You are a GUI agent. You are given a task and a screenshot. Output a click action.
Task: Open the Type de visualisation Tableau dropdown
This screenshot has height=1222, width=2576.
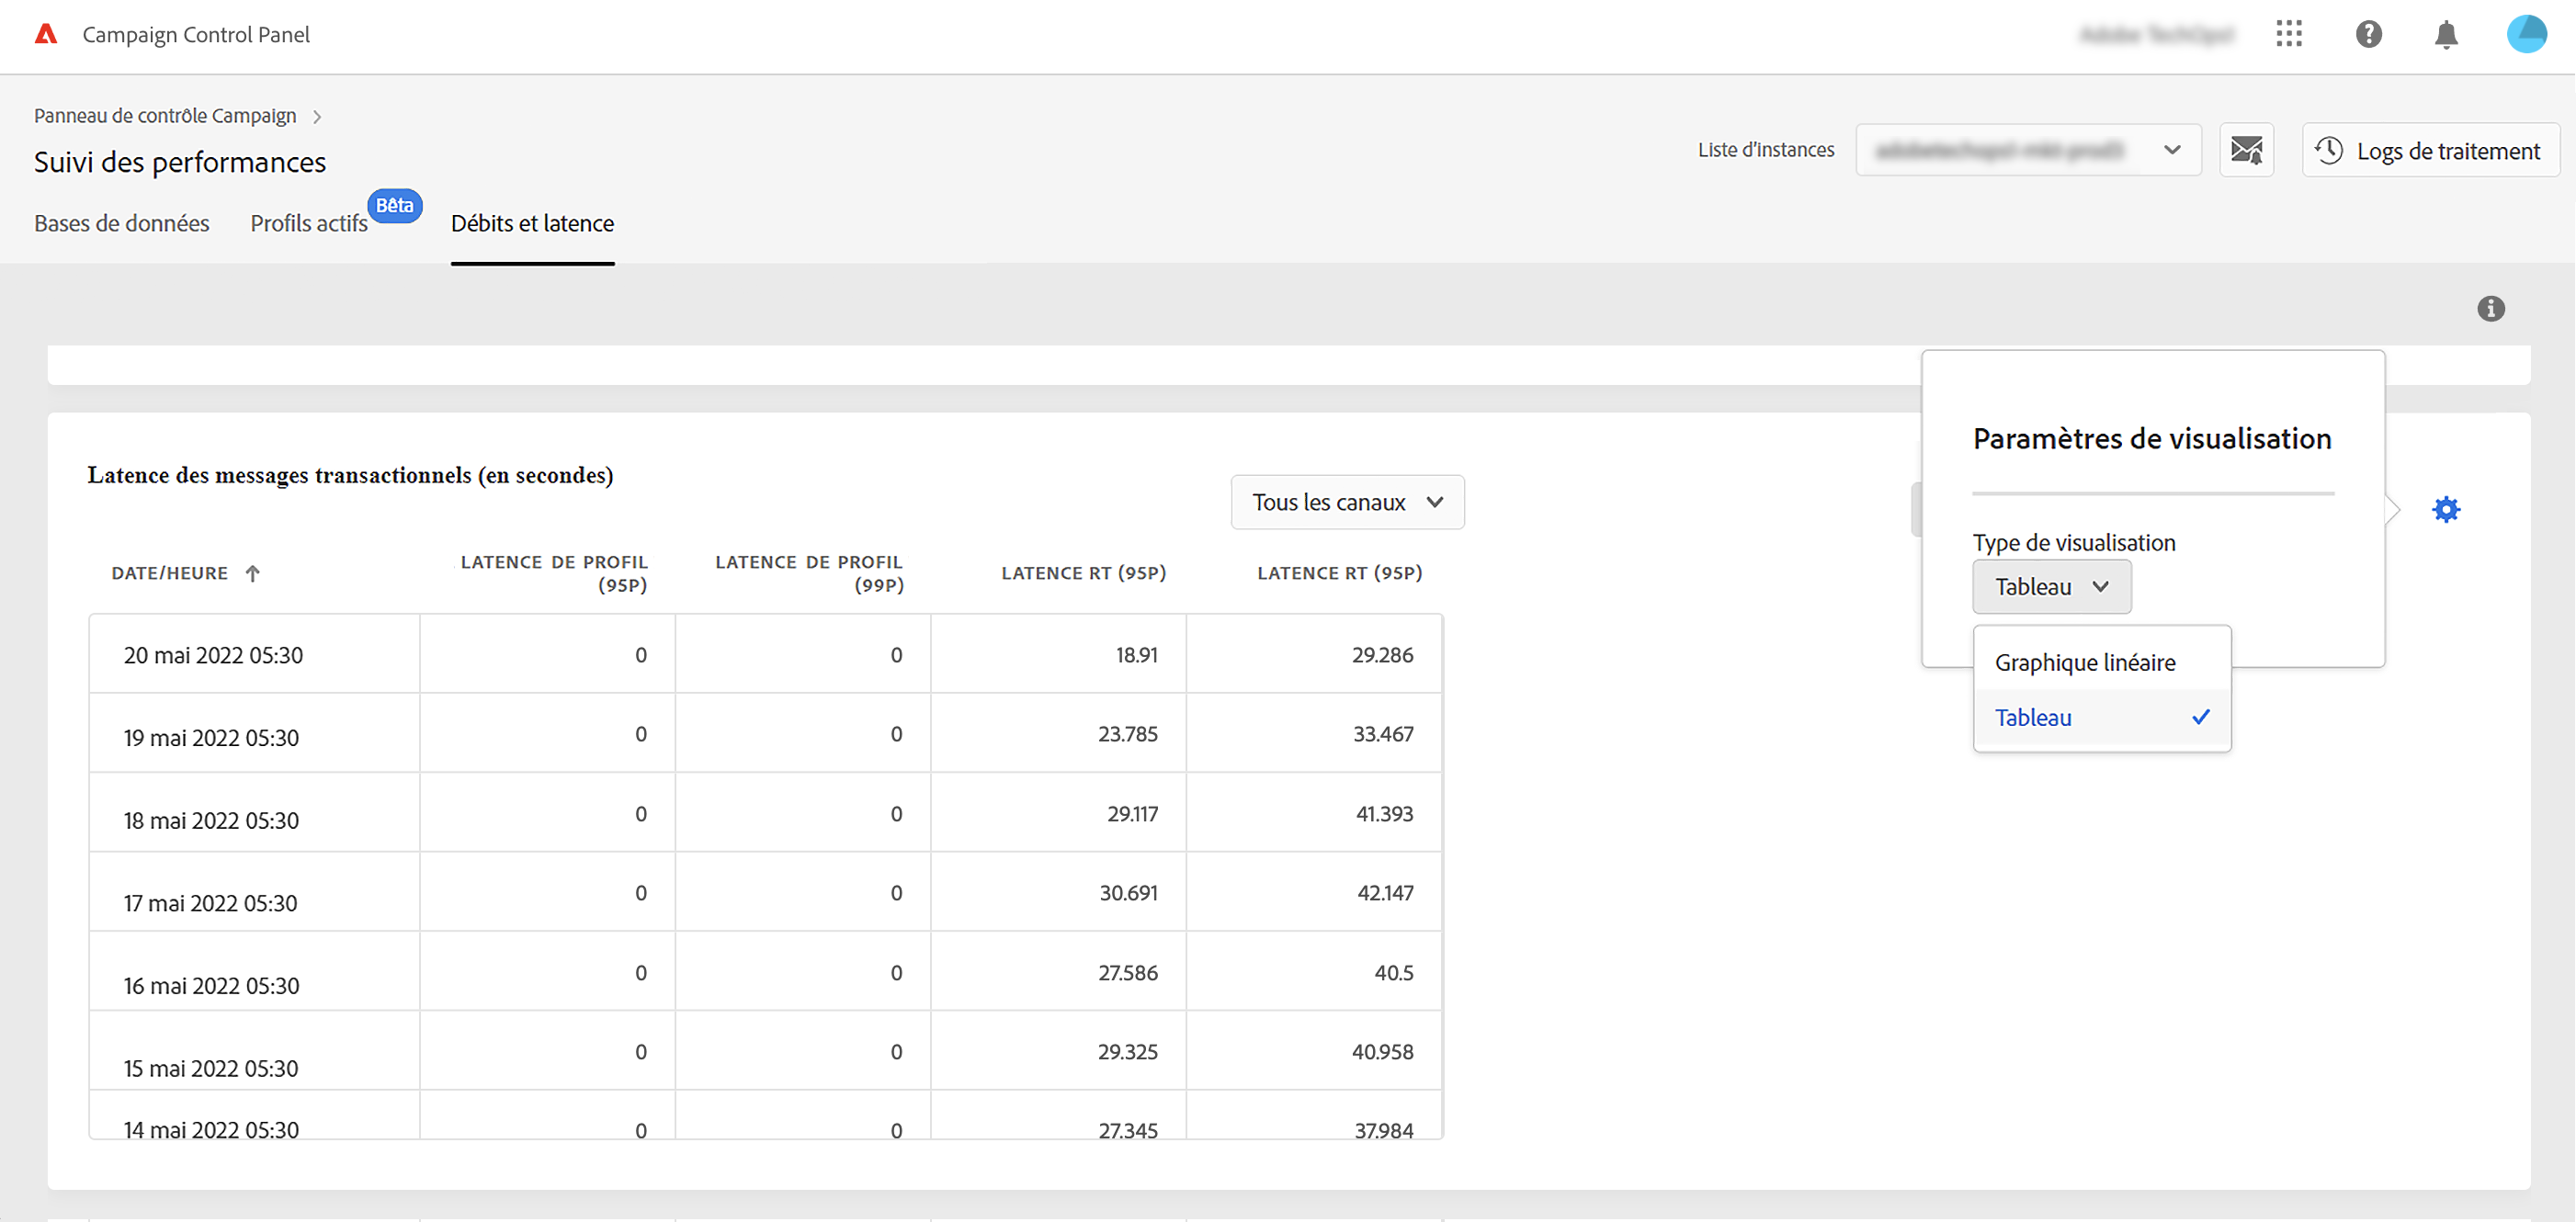[2051, 586]
